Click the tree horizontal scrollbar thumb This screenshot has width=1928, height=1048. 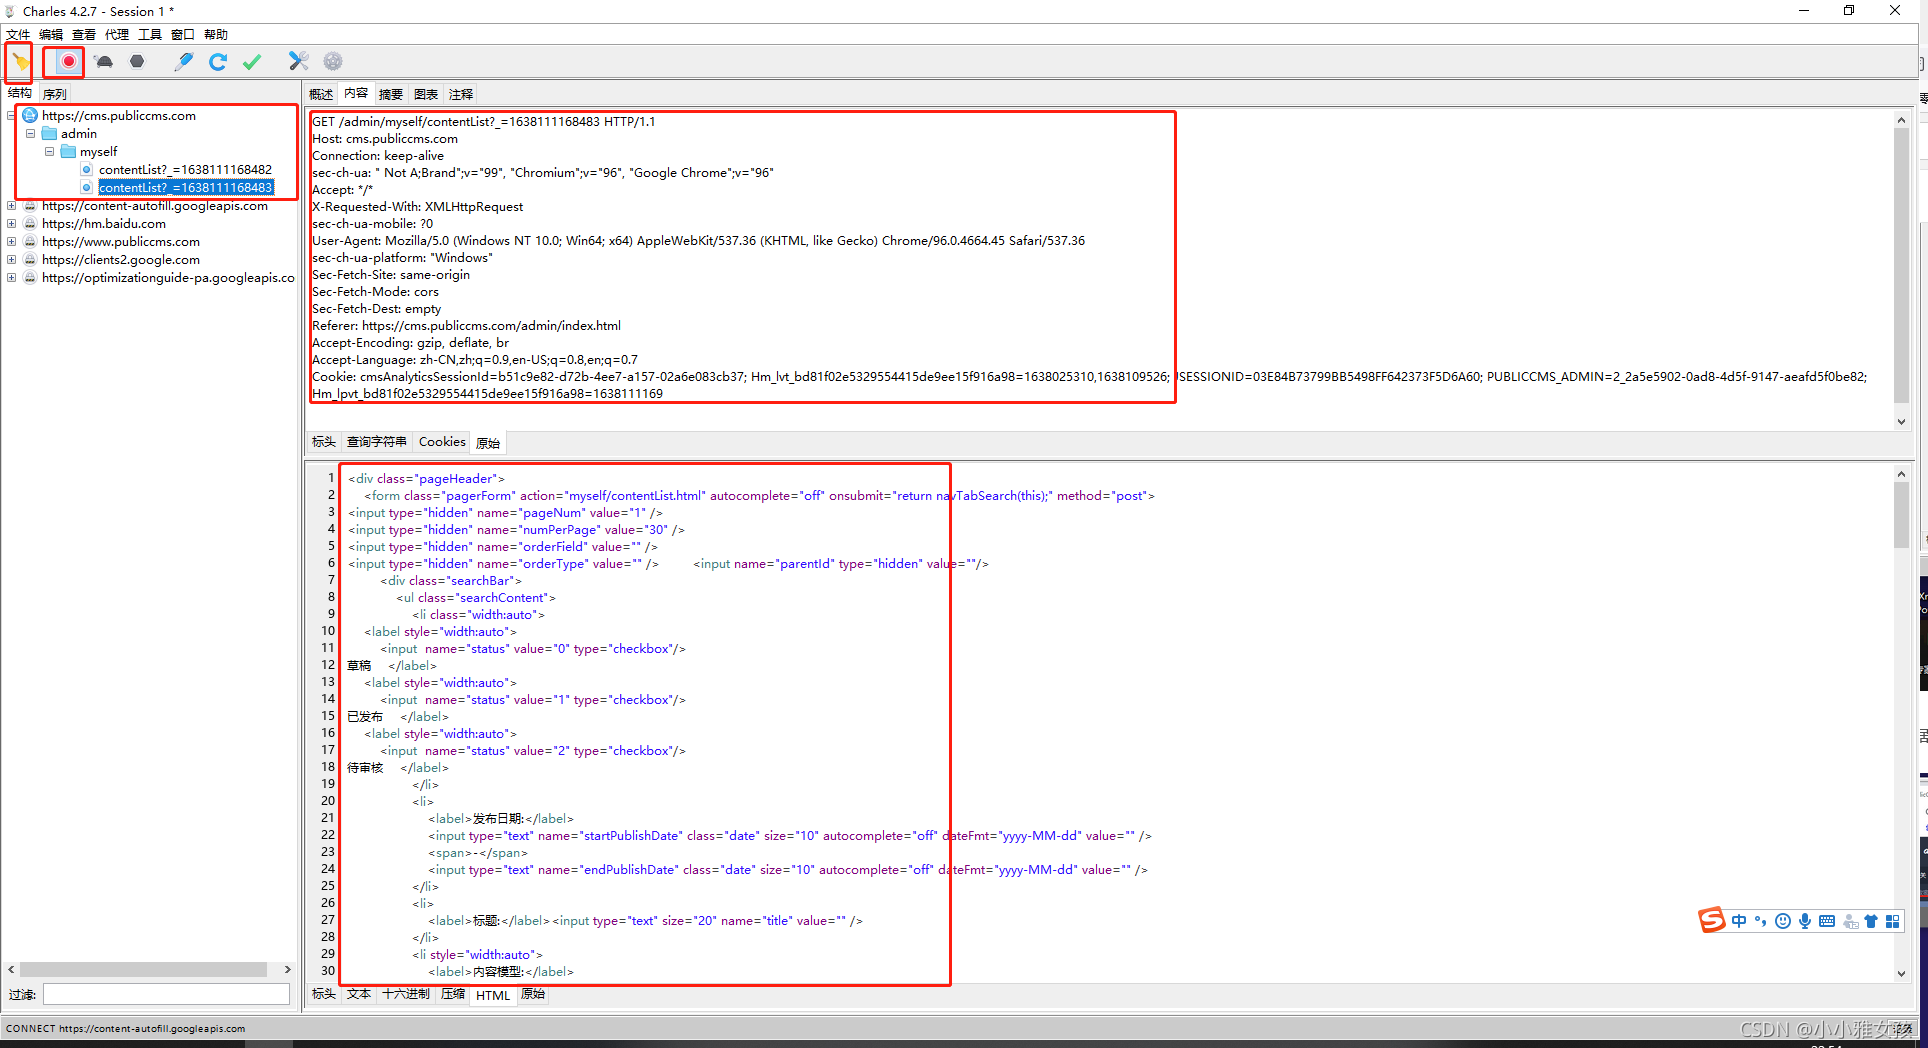tap(143, 970)
